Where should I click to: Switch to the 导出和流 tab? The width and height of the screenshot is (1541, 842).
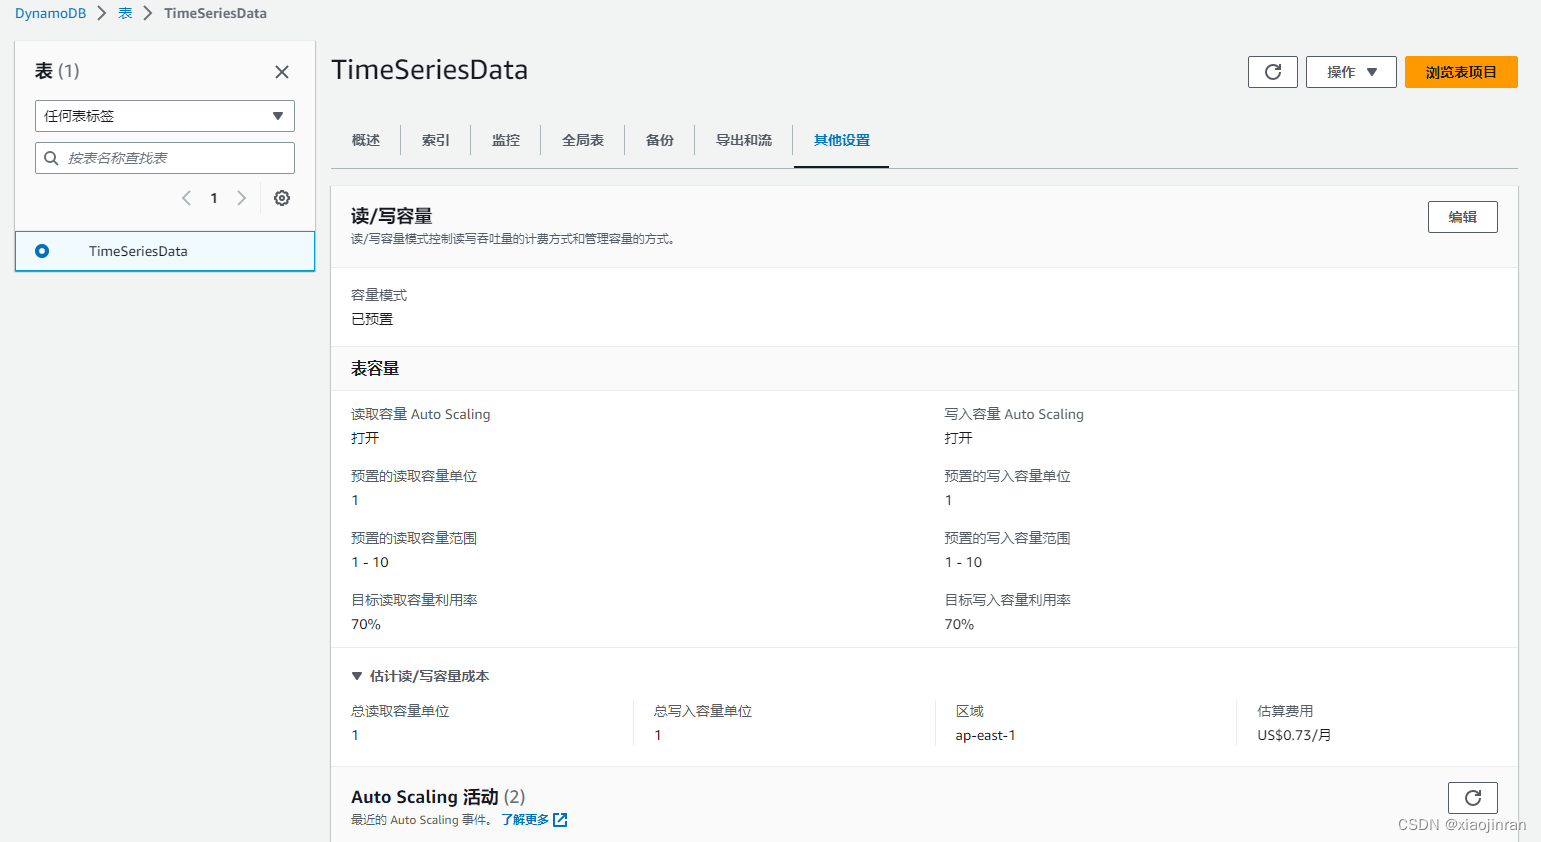744,140
